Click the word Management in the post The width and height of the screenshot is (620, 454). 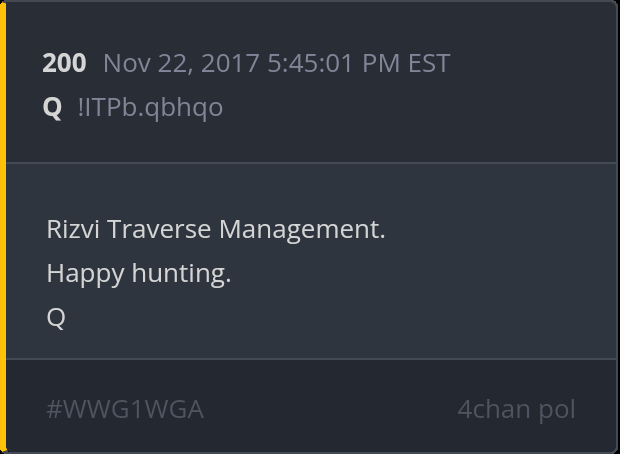302,231
